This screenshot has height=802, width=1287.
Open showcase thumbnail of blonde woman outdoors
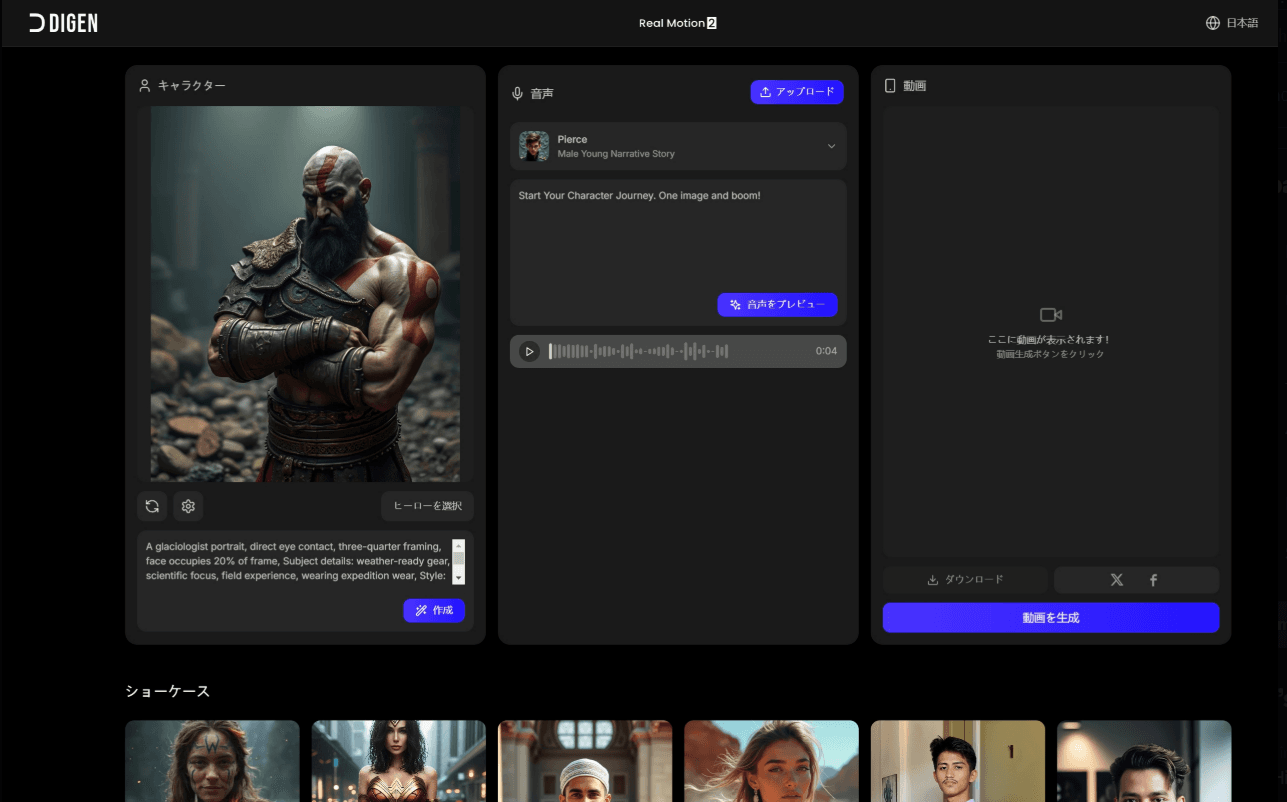[x=771, y=761]
